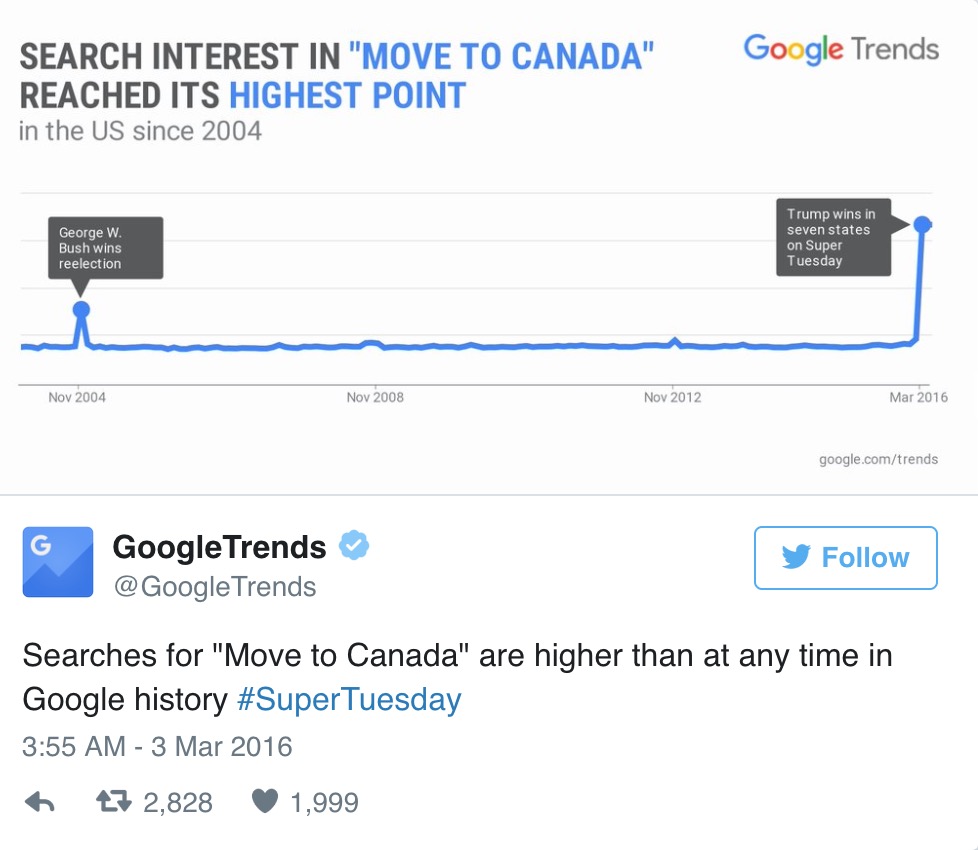The width and height of the screenshot is (978, 850).
Task: Click the George W. Bush reelection annotation
Action: [x=105, y=248]
